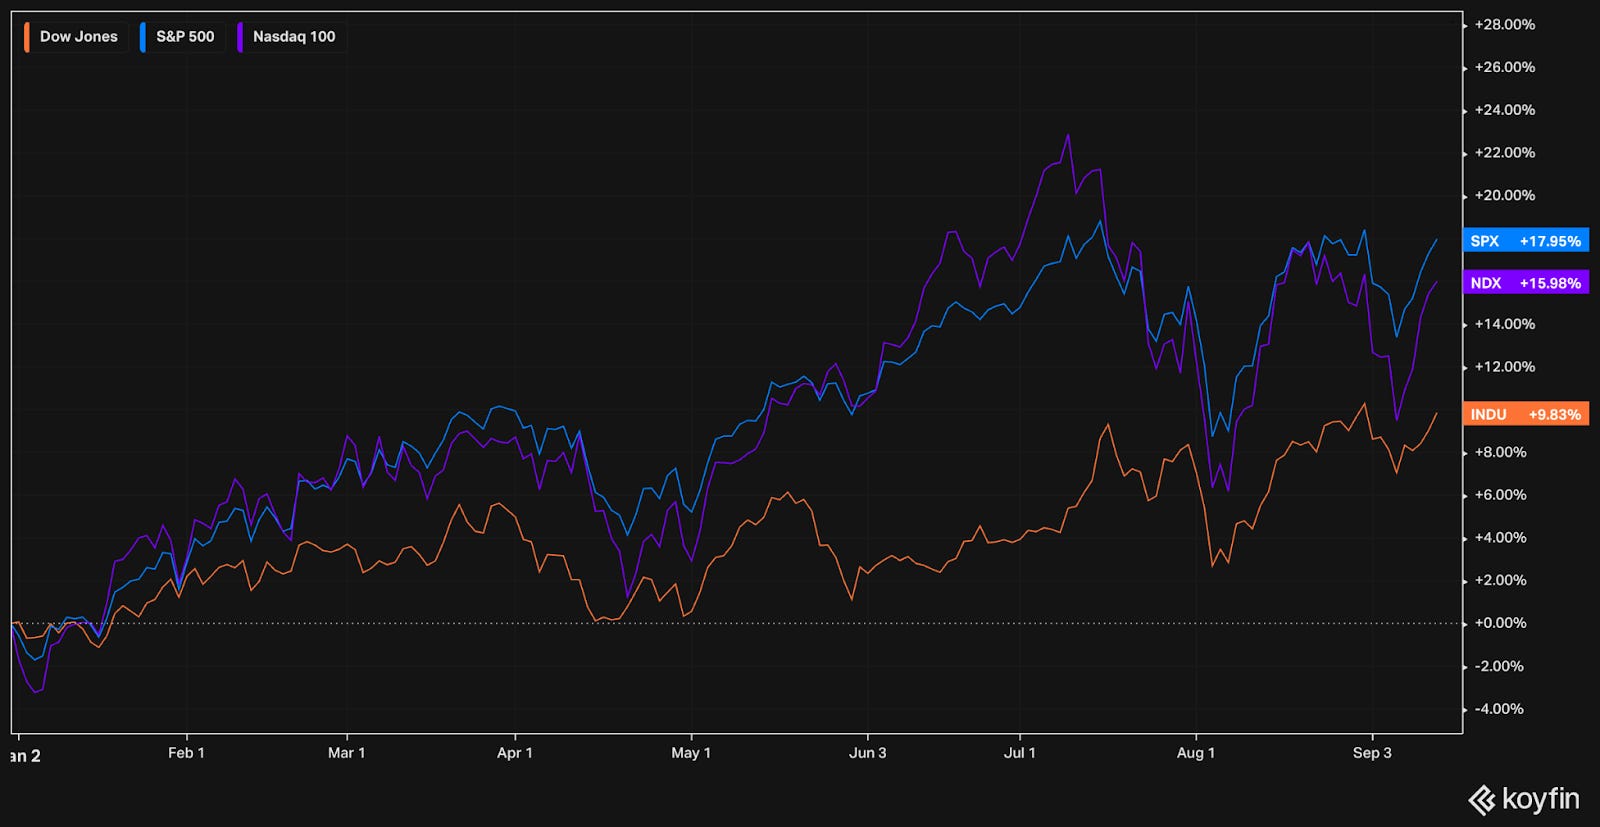1600x827 pixels.
Task: Click the Mar 1 date label
Action: pyautogui.click(x=346, y=753)
